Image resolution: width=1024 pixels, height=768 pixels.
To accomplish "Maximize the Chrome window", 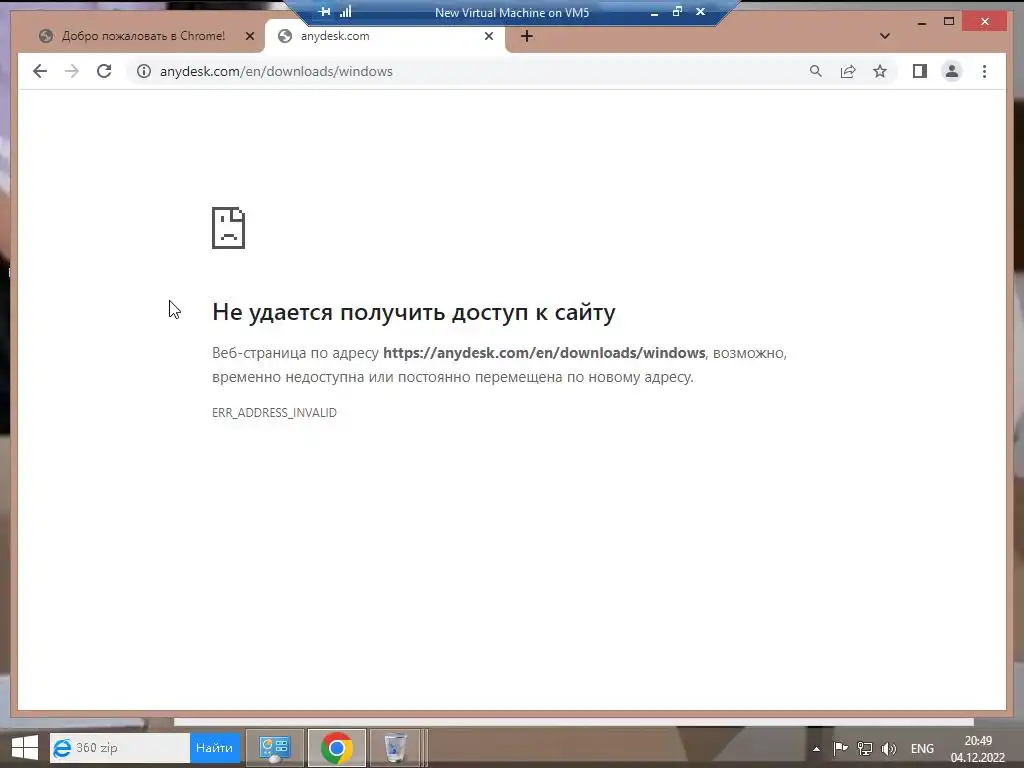I will coord(950,22).
